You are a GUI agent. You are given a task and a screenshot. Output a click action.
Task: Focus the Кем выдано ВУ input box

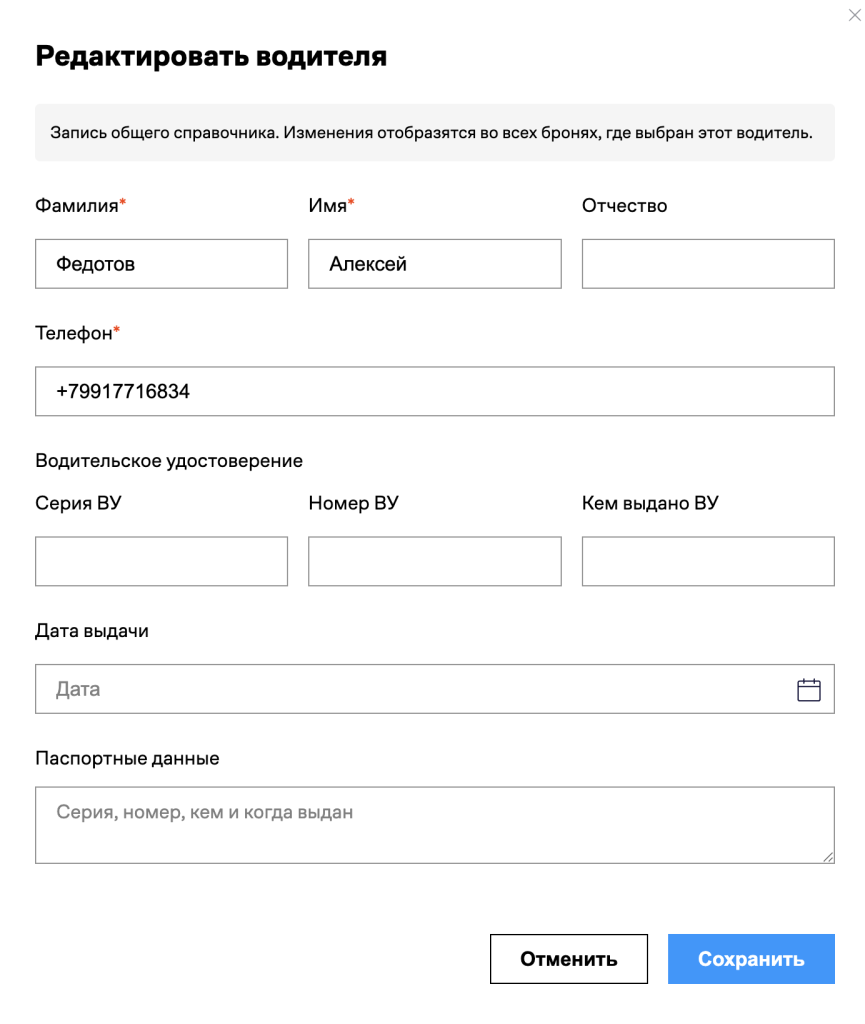[x=708, y=561]
